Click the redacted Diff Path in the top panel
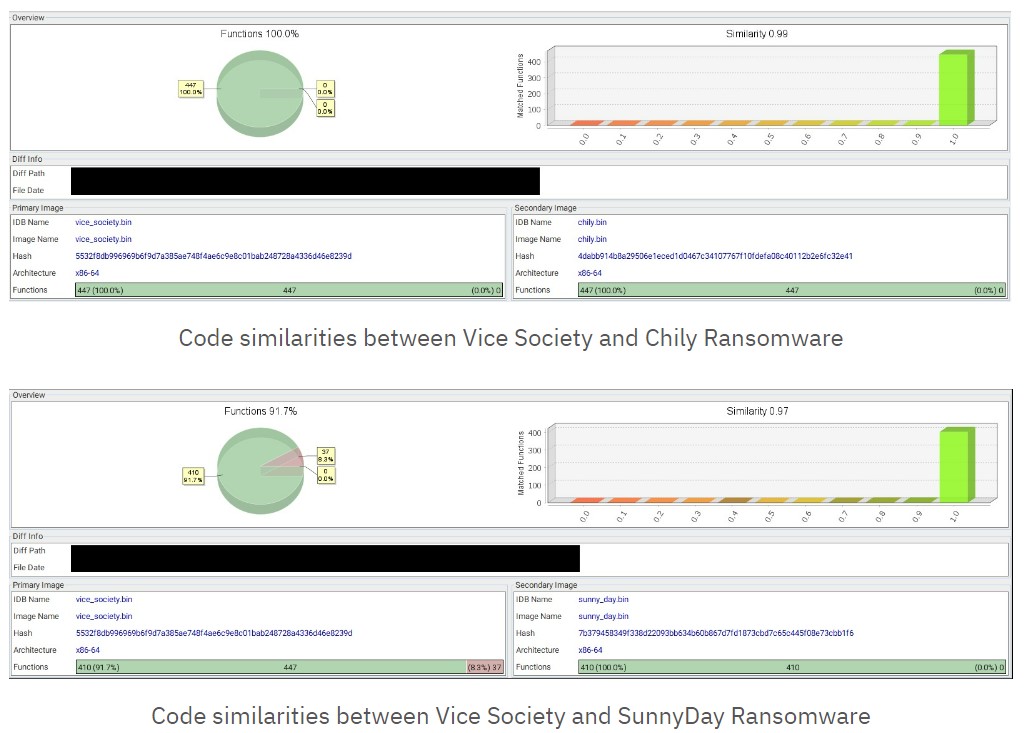 pos(305,174)
